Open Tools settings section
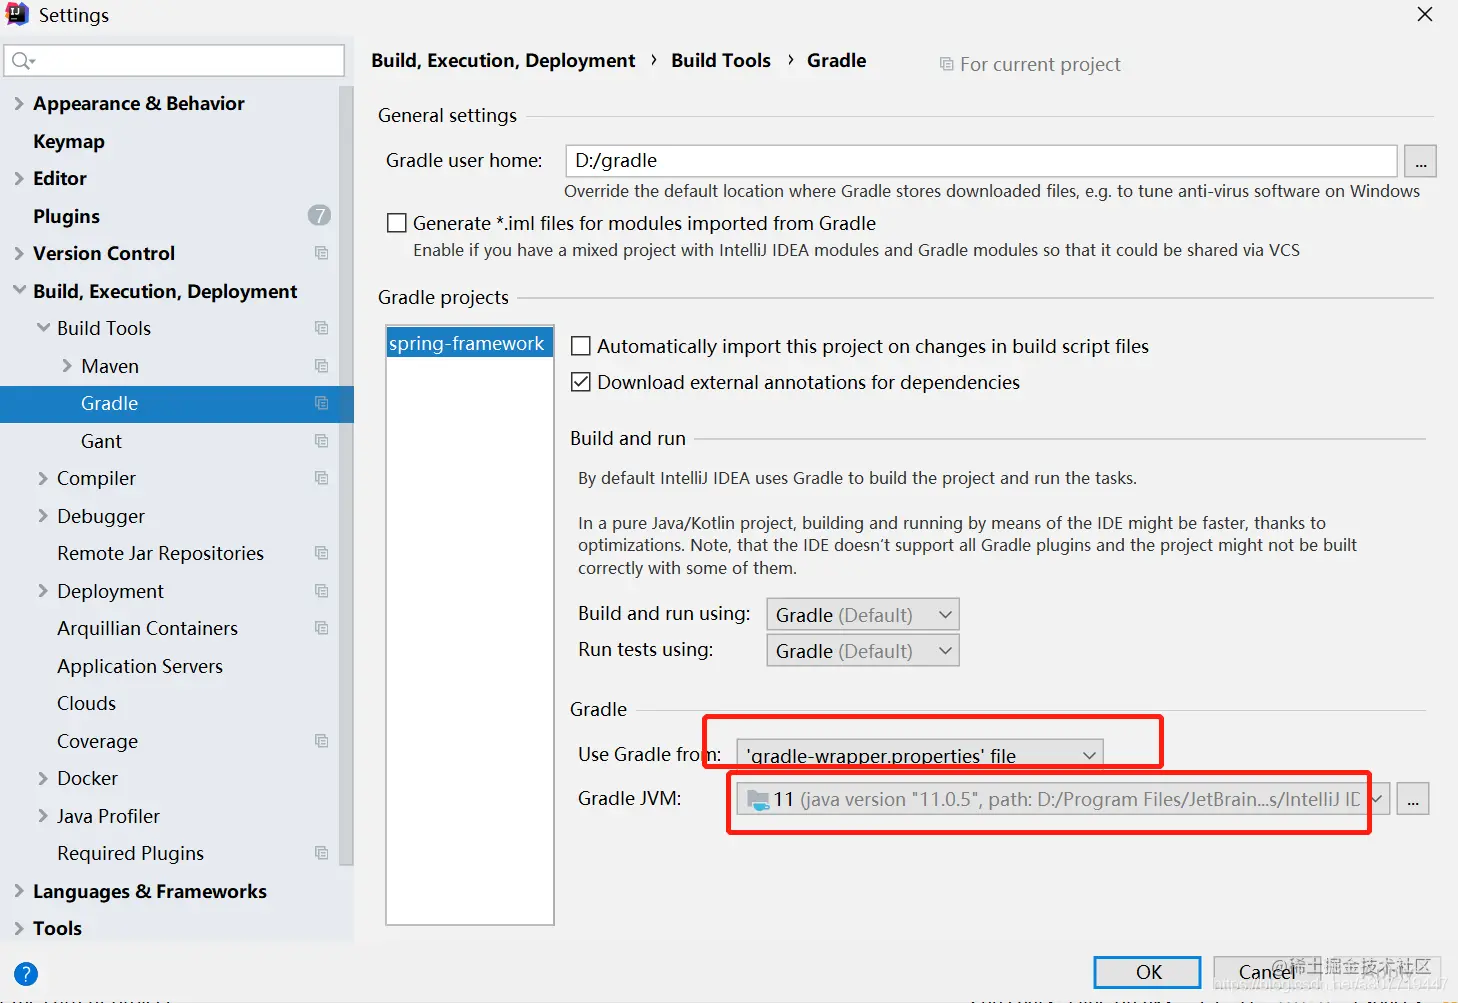The height and width of the screenshot is (1003, 1458). coord(57,928)
